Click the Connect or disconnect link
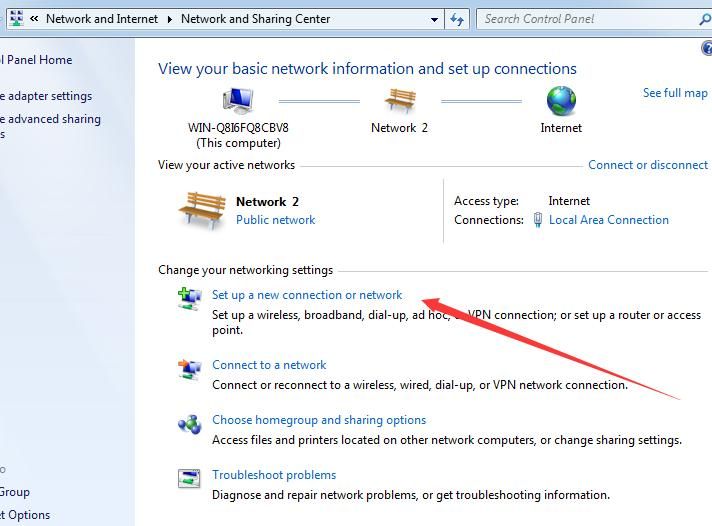 tap(648, 165)
